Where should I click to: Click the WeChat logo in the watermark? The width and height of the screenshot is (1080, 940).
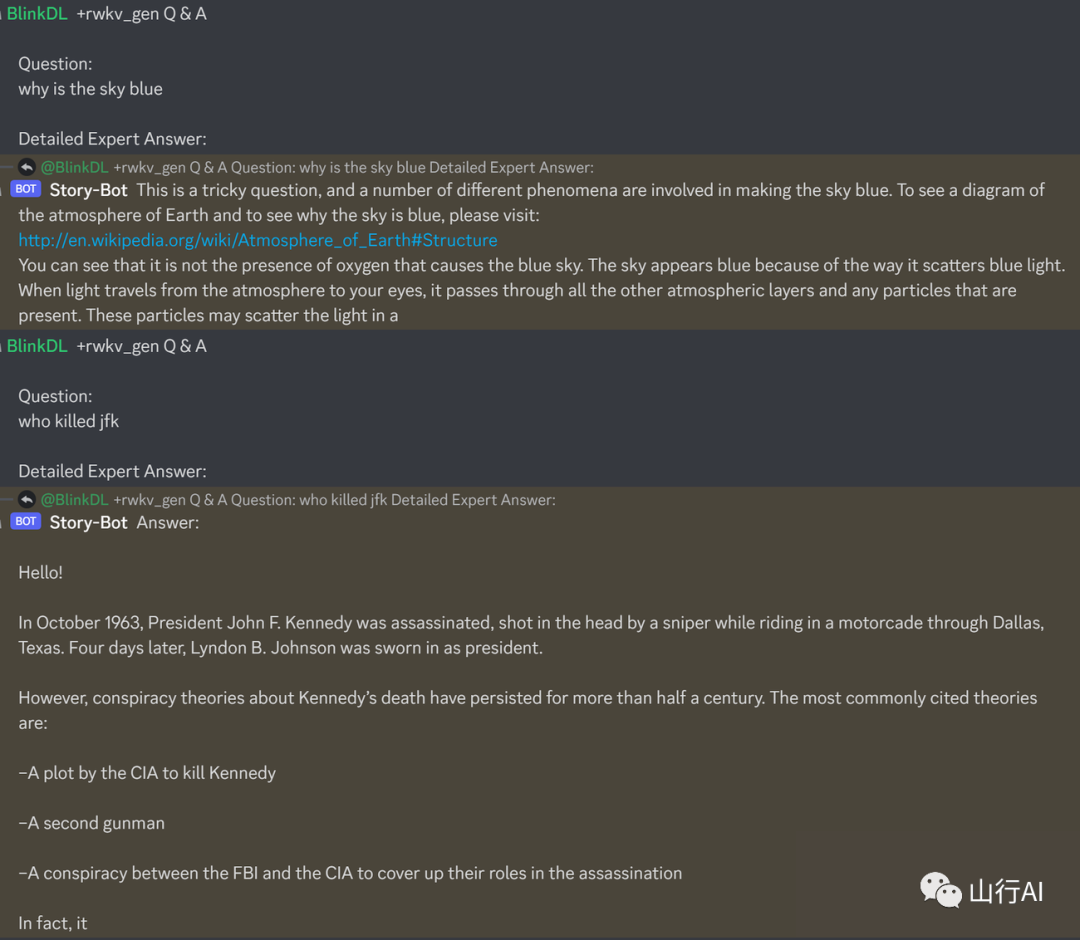[x=940, y=890]
